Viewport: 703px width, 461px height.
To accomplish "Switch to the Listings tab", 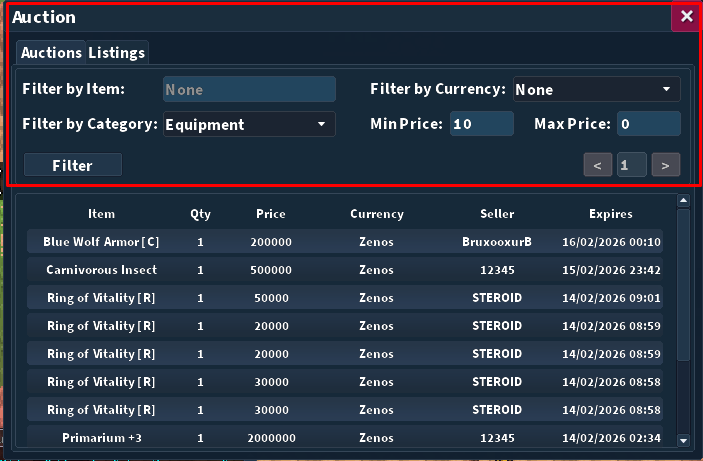I will click(116, 52).
